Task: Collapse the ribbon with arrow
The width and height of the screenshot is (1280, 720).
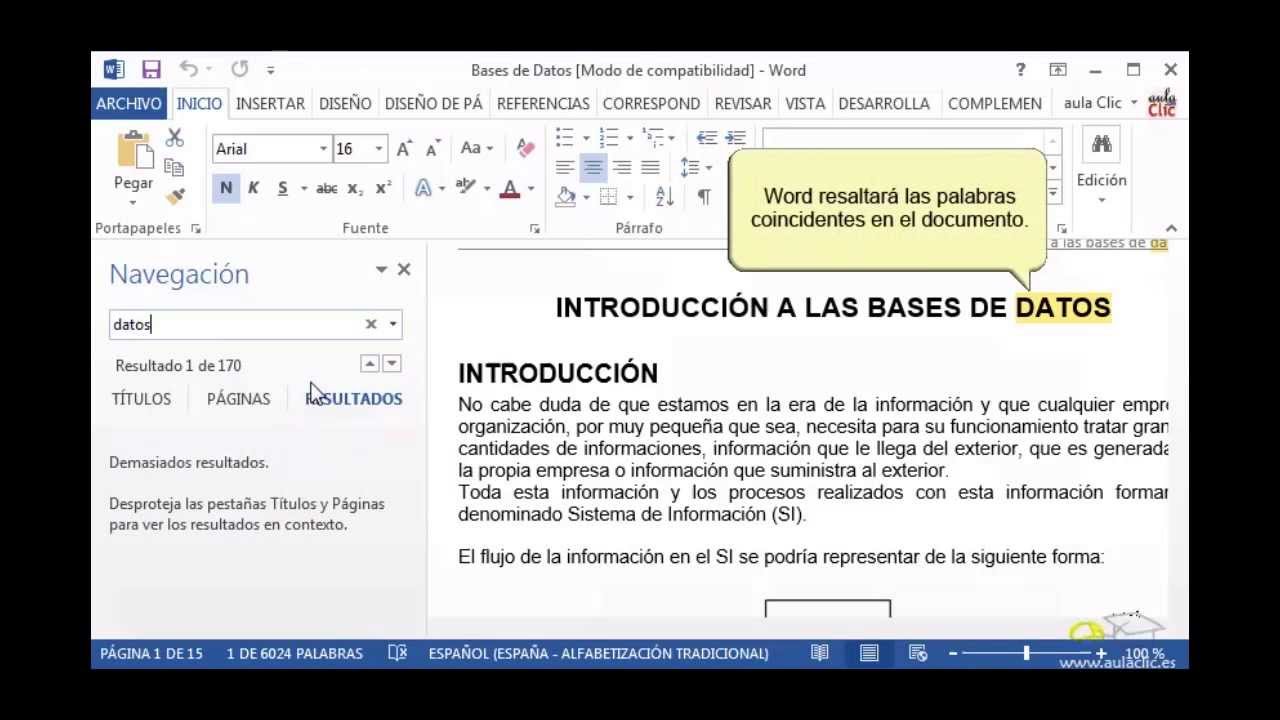Action: [1171, 229]
